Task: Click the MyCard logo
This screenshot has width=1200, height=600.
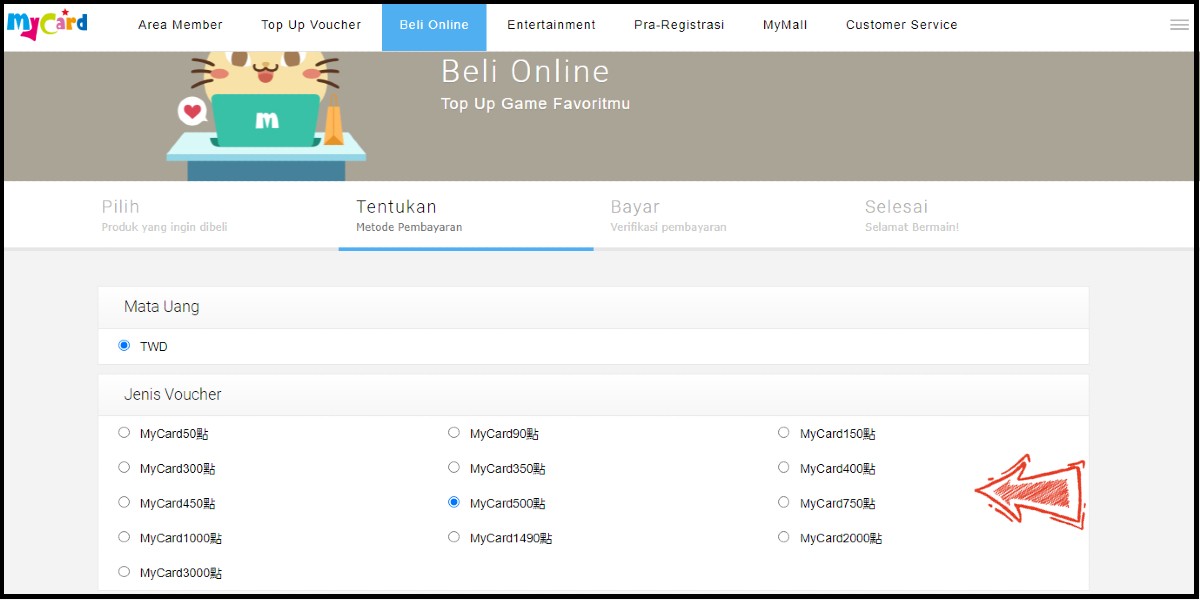Action: 47,24
